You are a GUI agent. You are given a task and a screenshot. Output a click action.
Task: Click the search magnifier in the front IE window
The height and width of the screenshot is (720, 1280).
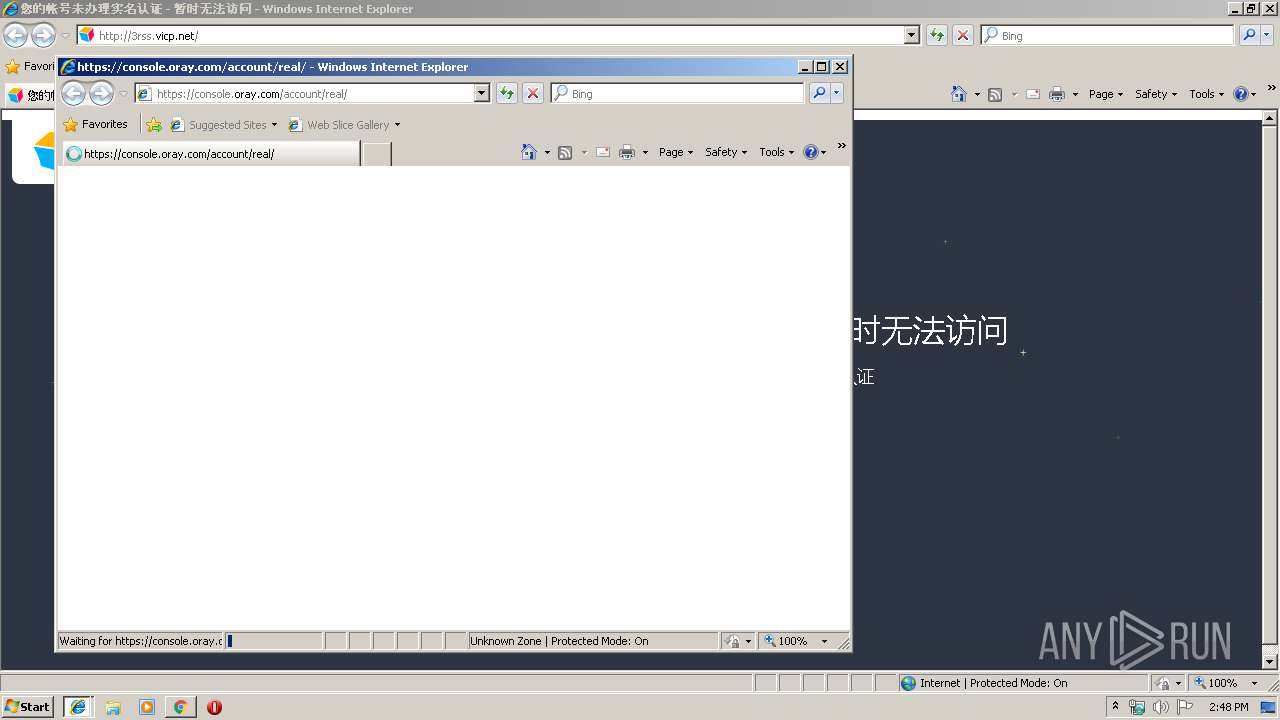819,93
